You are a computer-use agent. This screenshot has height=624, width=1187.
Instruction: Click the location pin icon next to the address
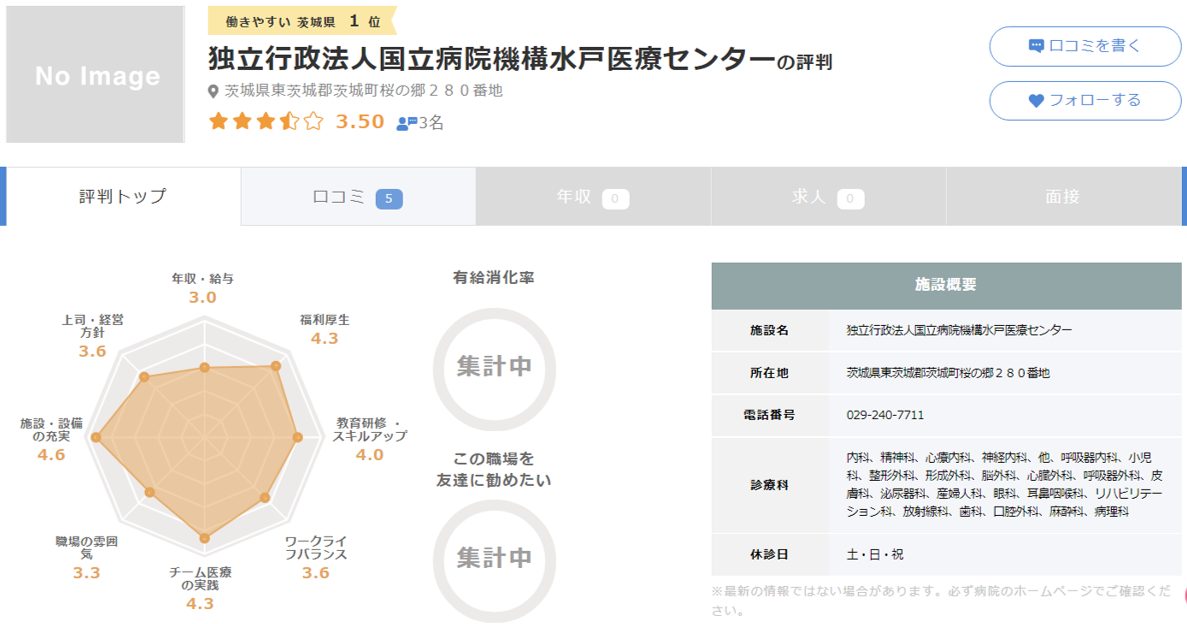[212, 89]
